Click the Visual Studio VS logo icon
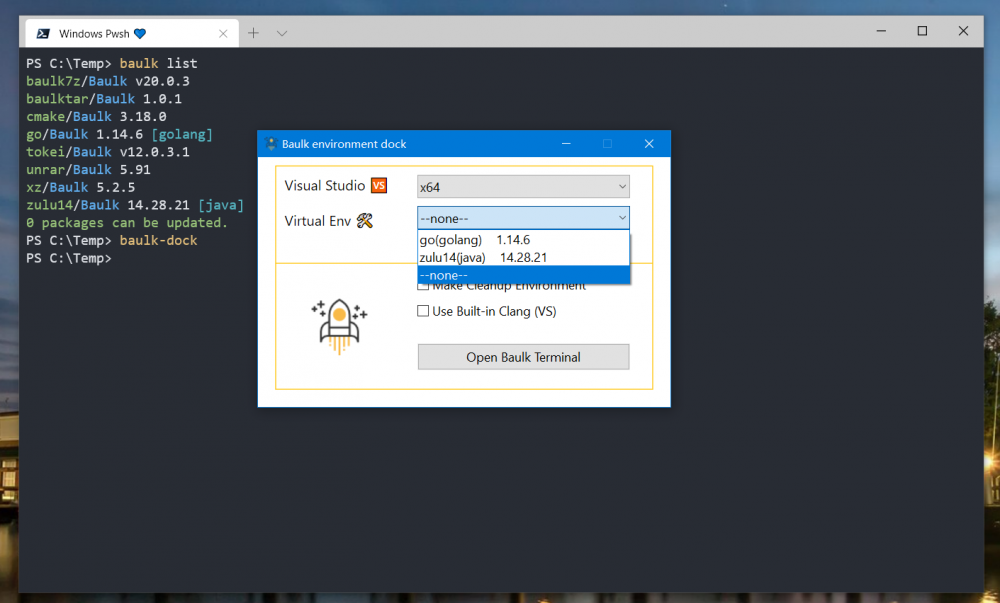The width and height of the screenshot is (1000, 603). pyautogui.click(x=379, y=185)
